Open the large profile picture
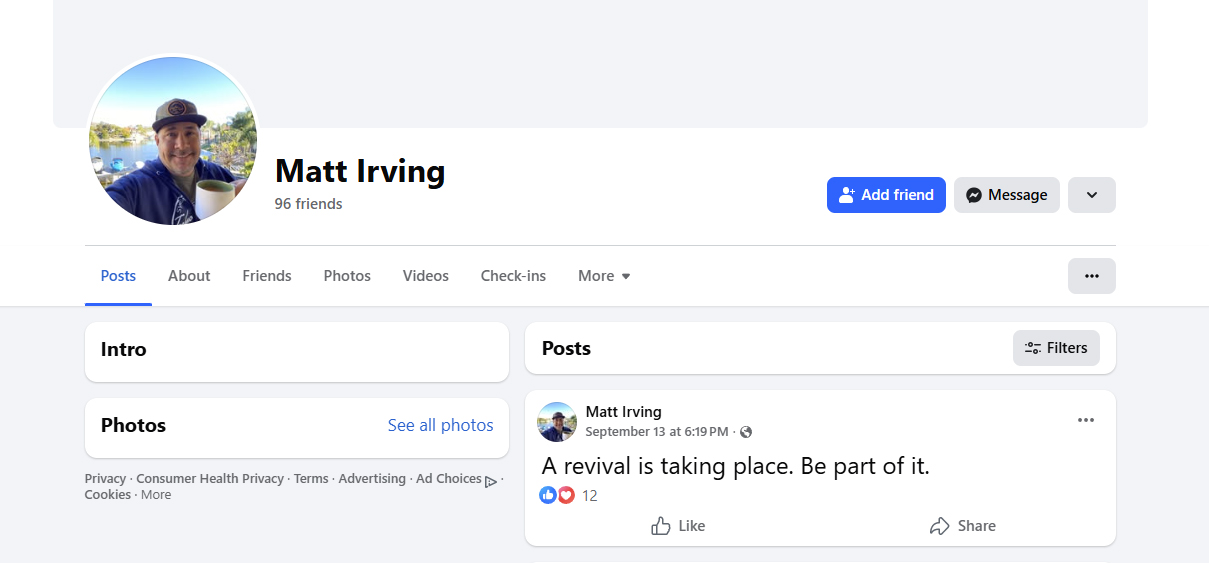The image size is (1209, 563). pos(173,140)
